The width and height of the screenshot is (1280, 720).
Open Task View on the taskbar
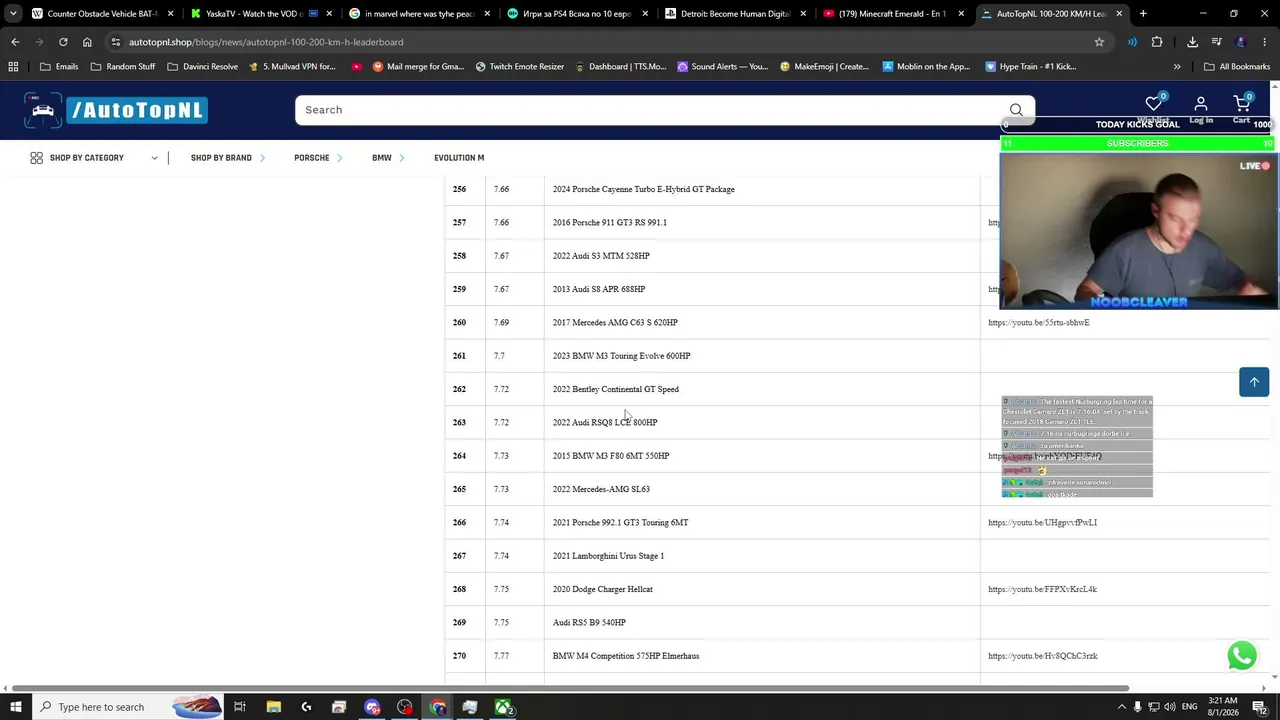[x=240, y=707]
